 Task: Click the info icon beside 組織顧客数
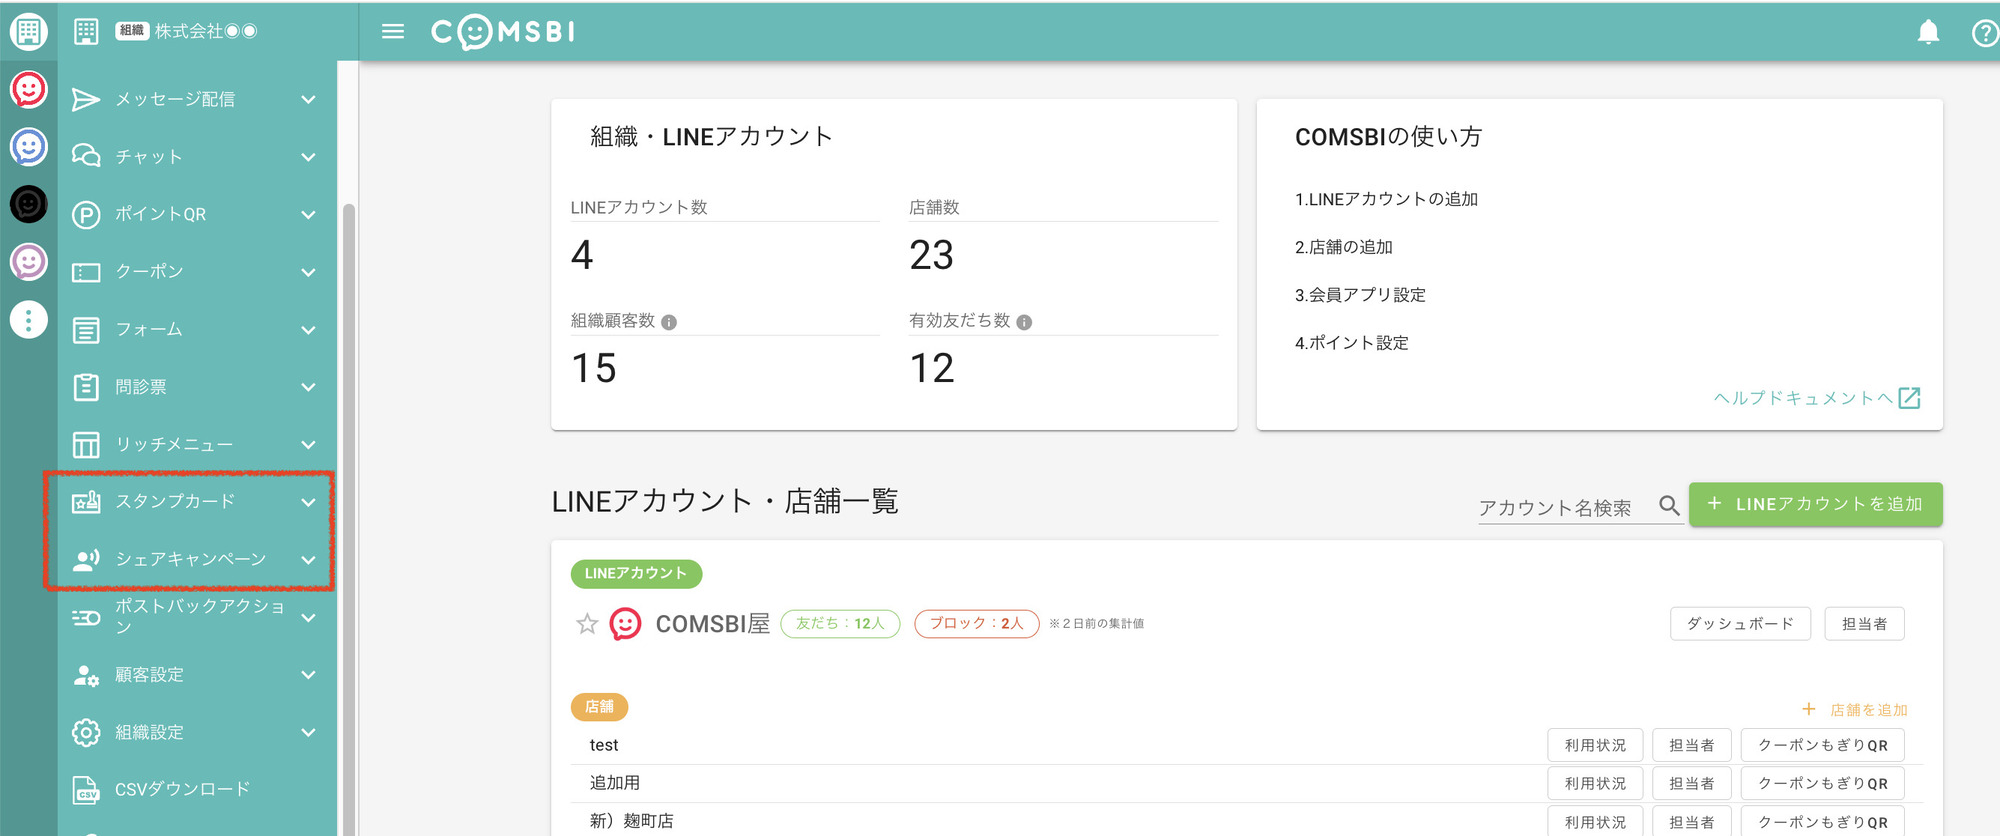669,322
